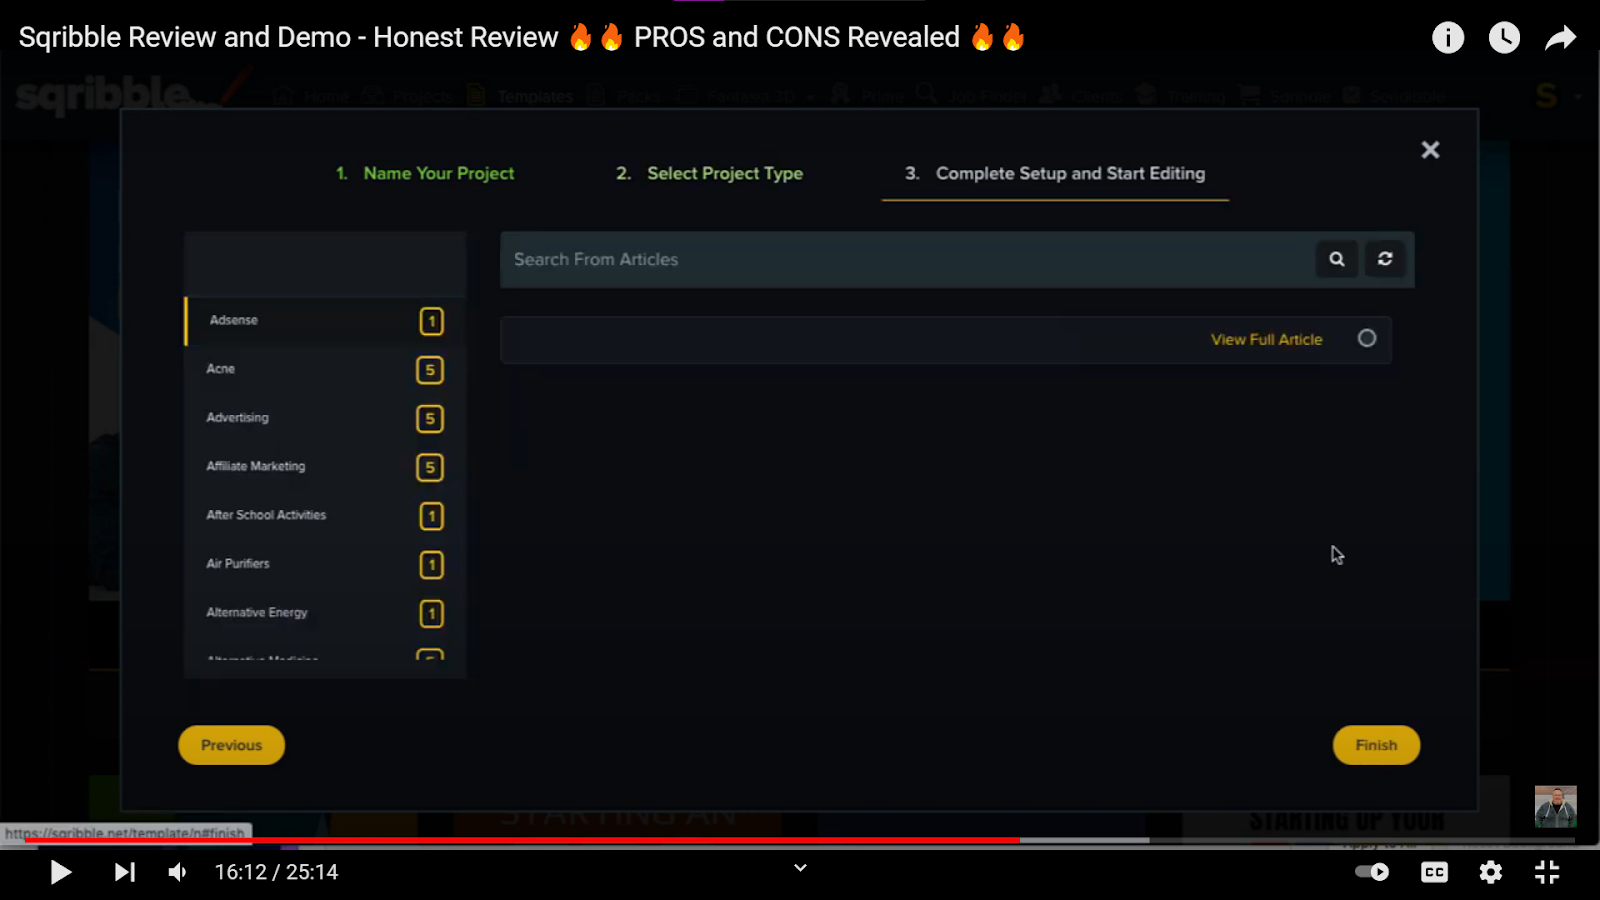Image resolution: width=1600 pixels, height=900 pixels.
Task: Toggle the autoplay switch
Action: [1372, 872]
